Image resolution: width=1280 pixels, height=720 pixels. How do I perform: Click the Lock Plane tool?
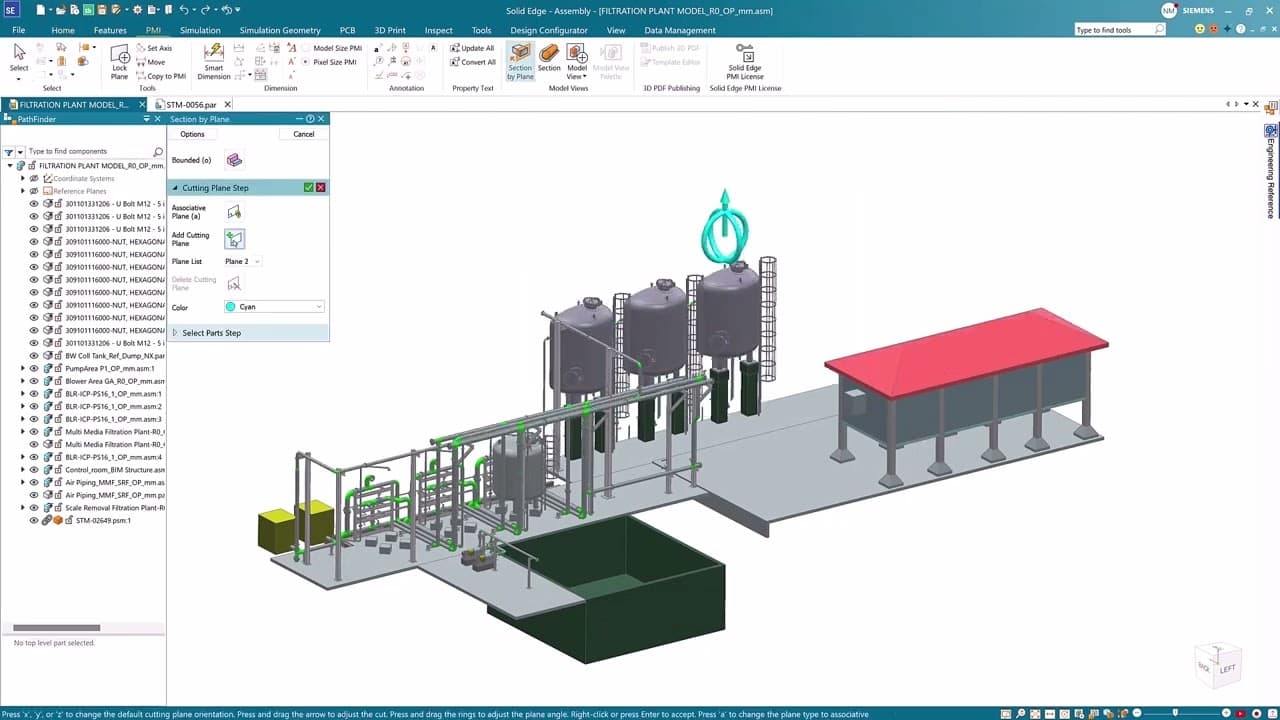click(x=119, y=62)
